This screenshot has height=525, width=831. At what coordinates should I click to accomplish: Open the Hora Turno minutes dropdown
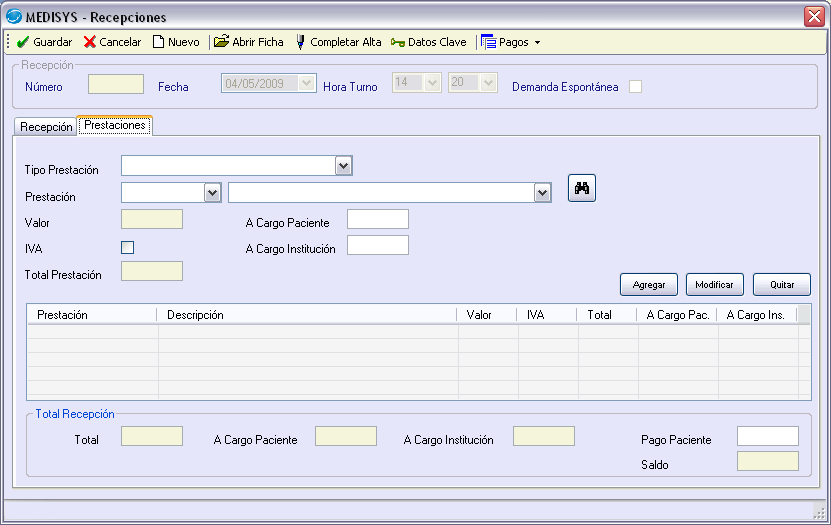tap(489, 83)
